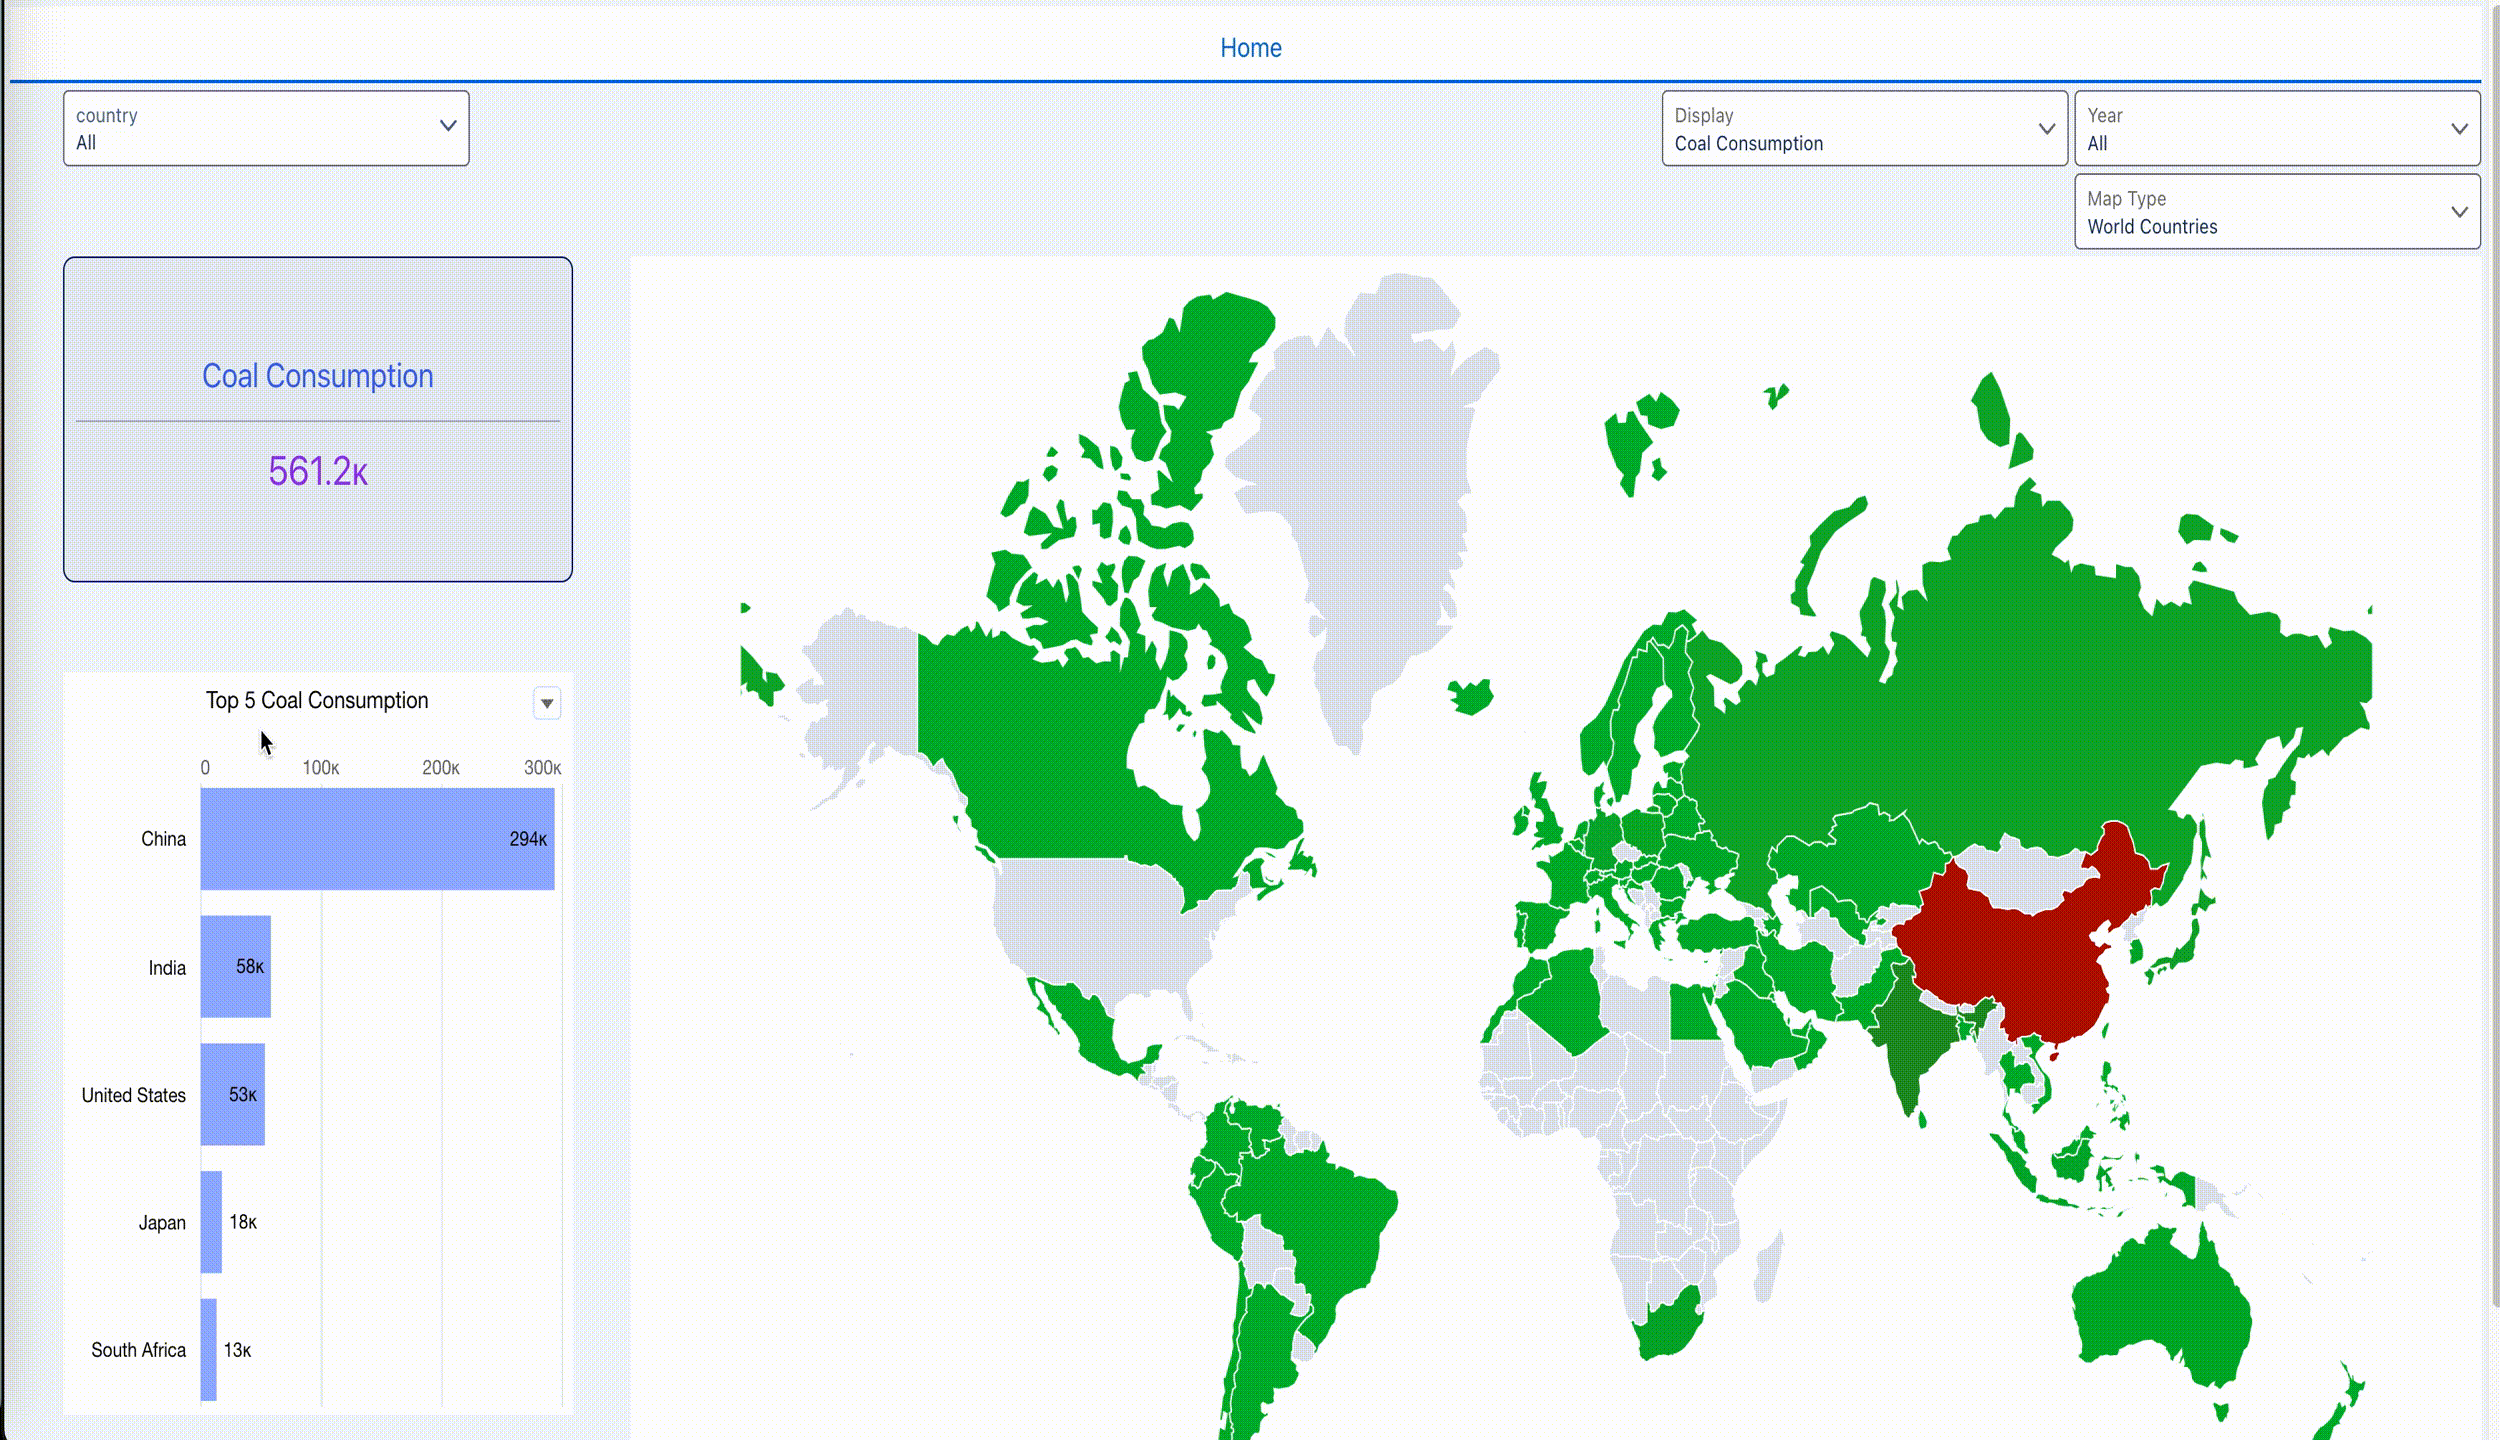Switch to the Home tab
Screen dimensions: 2500x1440
[x=1250, y=48]
